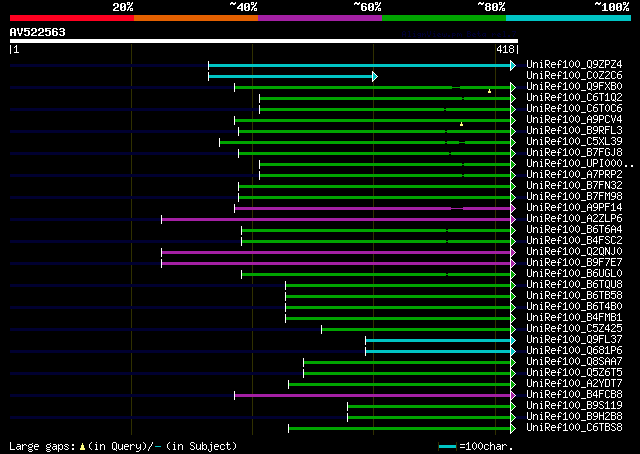Select the purple alignment bar for B4FCB8
The width and height of the screenshot is (640, 454).
click(x=373, y=396)
